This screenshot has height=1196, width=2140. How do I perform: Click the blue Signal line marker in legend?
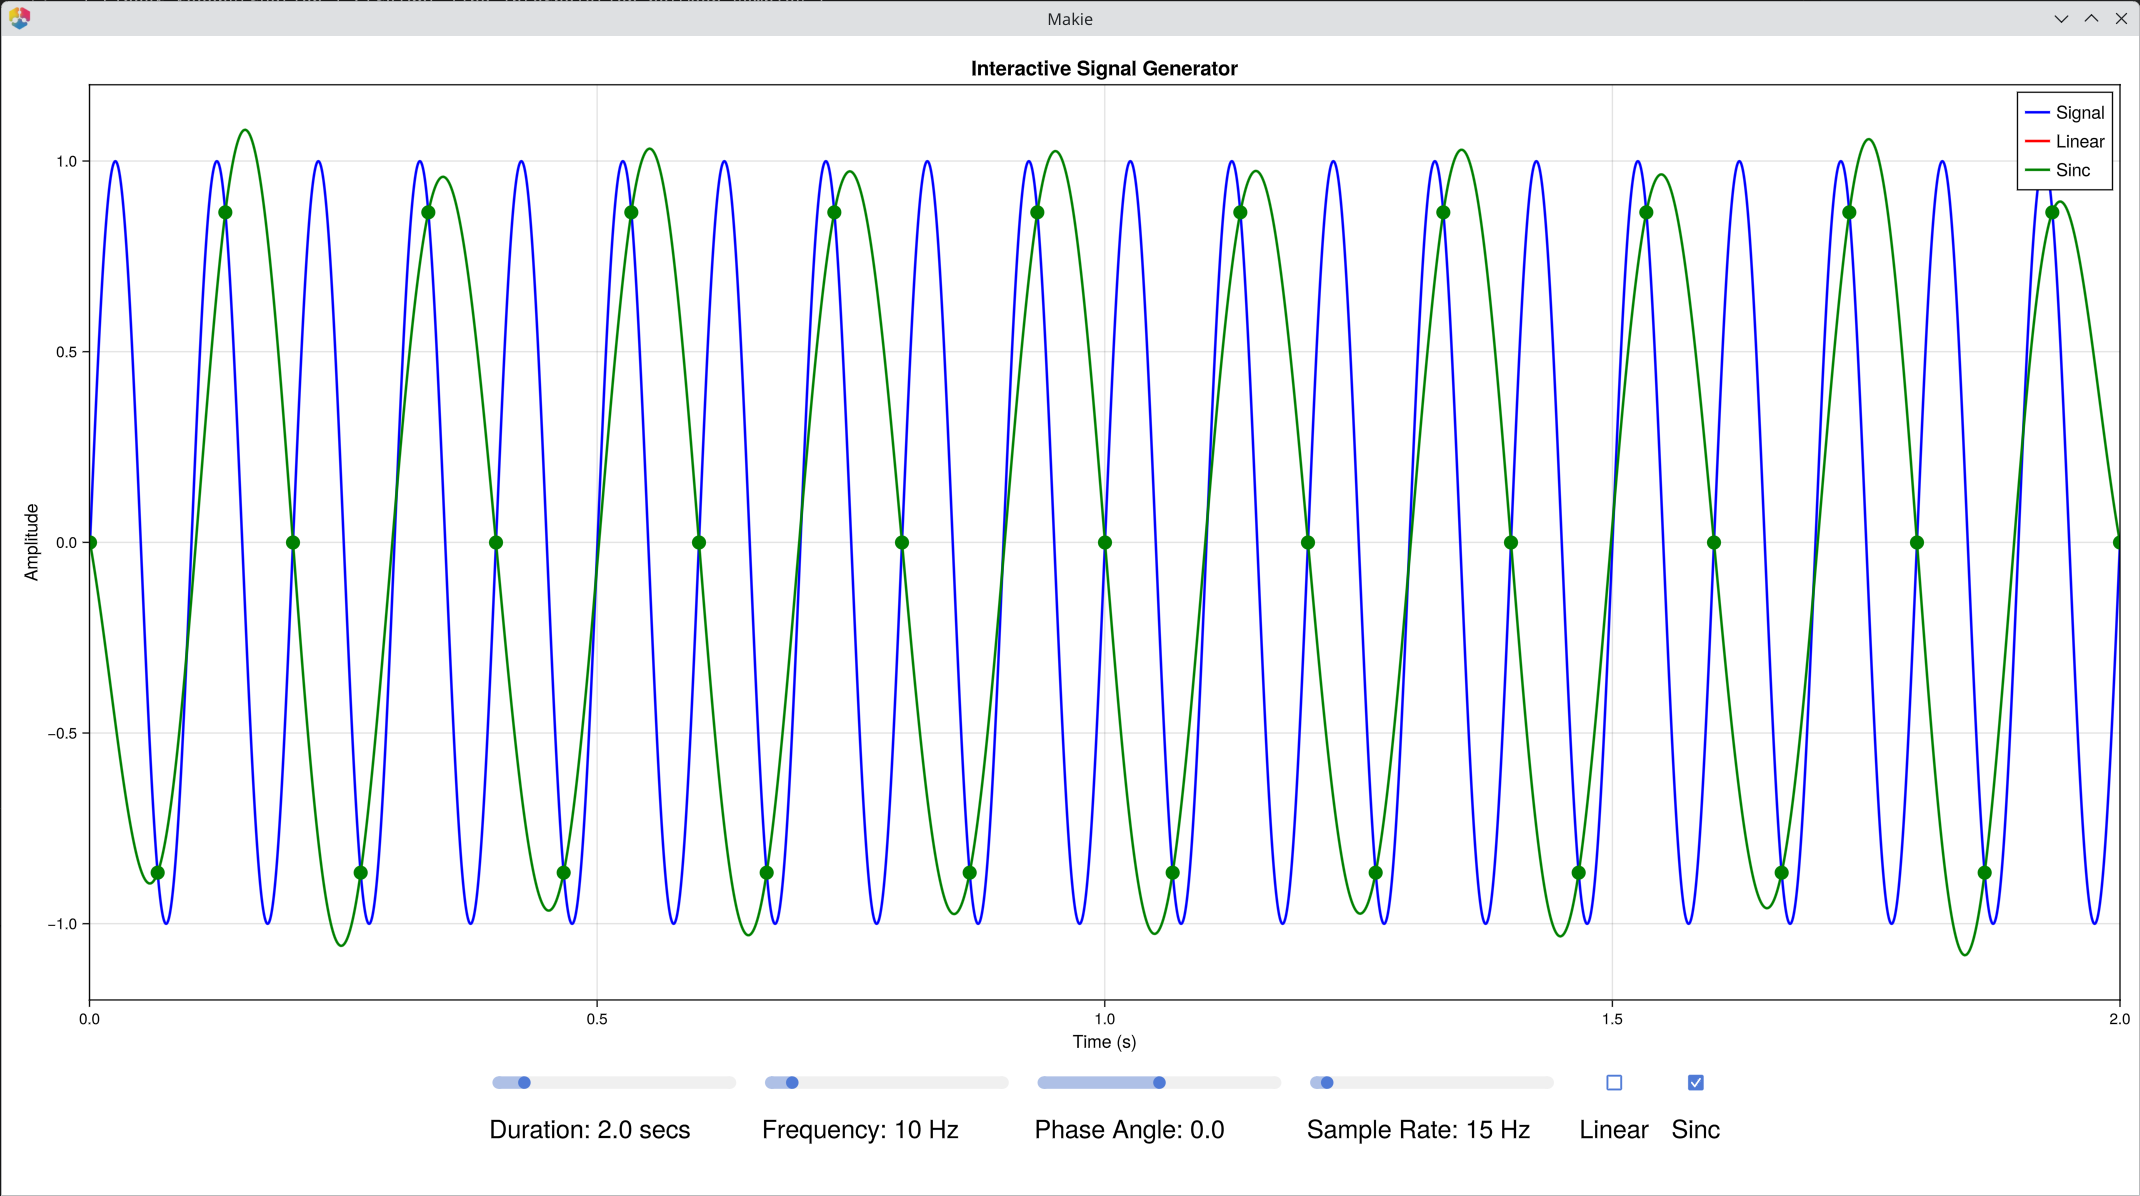(2036, 113)
